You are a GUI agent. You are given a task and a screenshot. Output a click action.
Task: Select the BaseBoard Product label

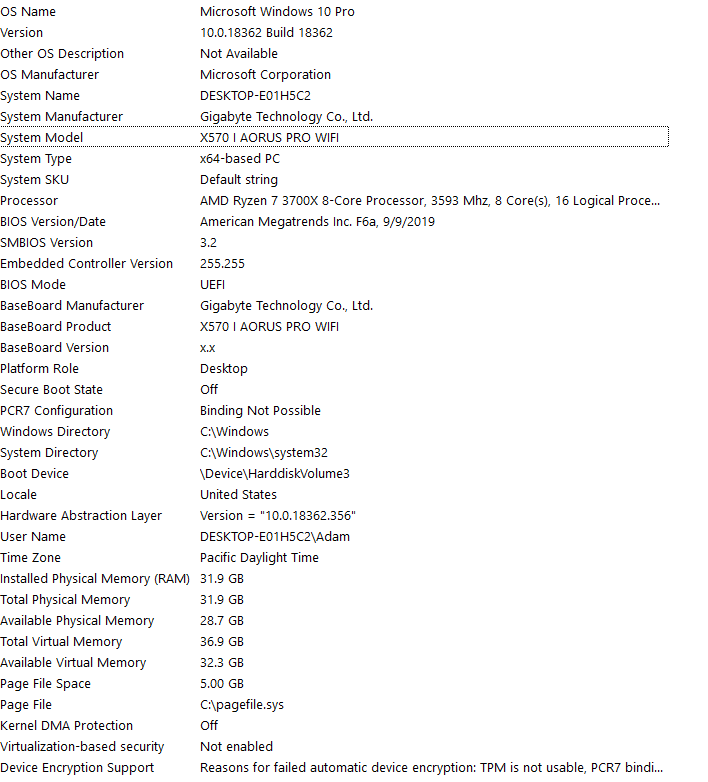[55, 326]
